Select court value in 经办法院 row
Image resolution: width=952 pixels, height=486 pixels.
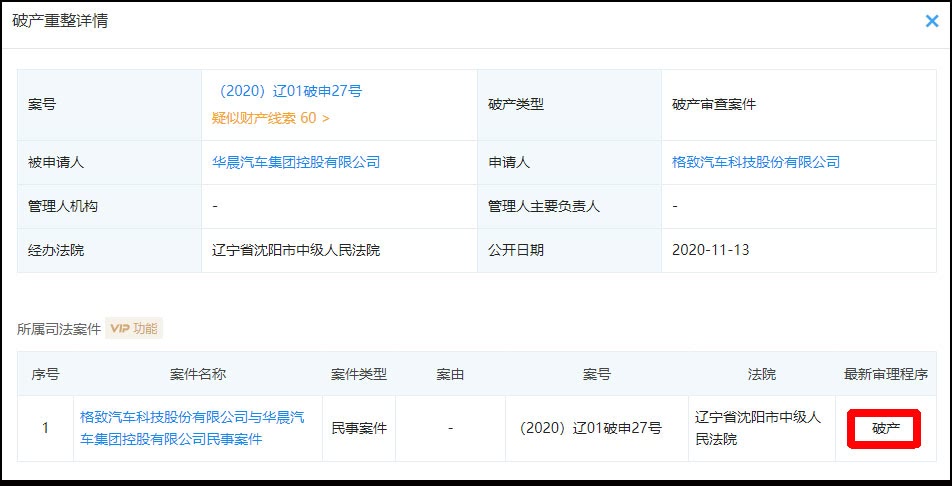(x=296, y=250)
